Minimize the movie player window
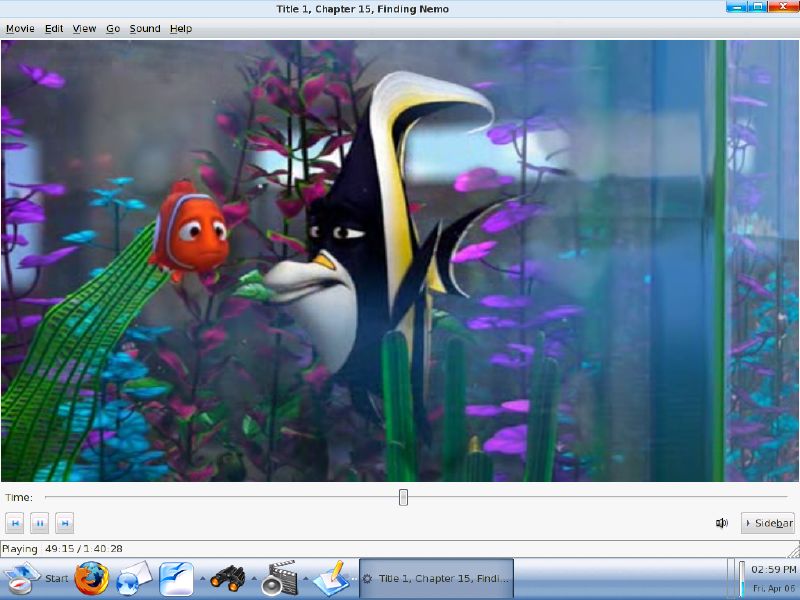This screenshot has height=600, width=800. click(x=736, y=7)
